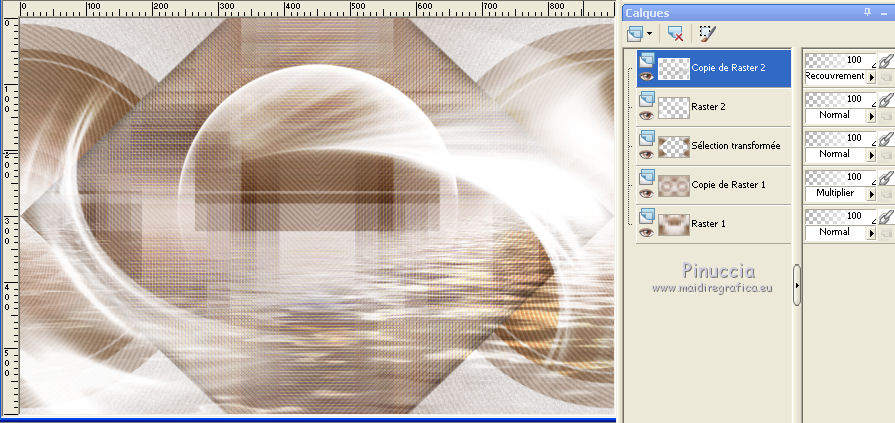Adjust opacity slider of Raster 1
895x423 pixels.
click(x=840, y=216)
